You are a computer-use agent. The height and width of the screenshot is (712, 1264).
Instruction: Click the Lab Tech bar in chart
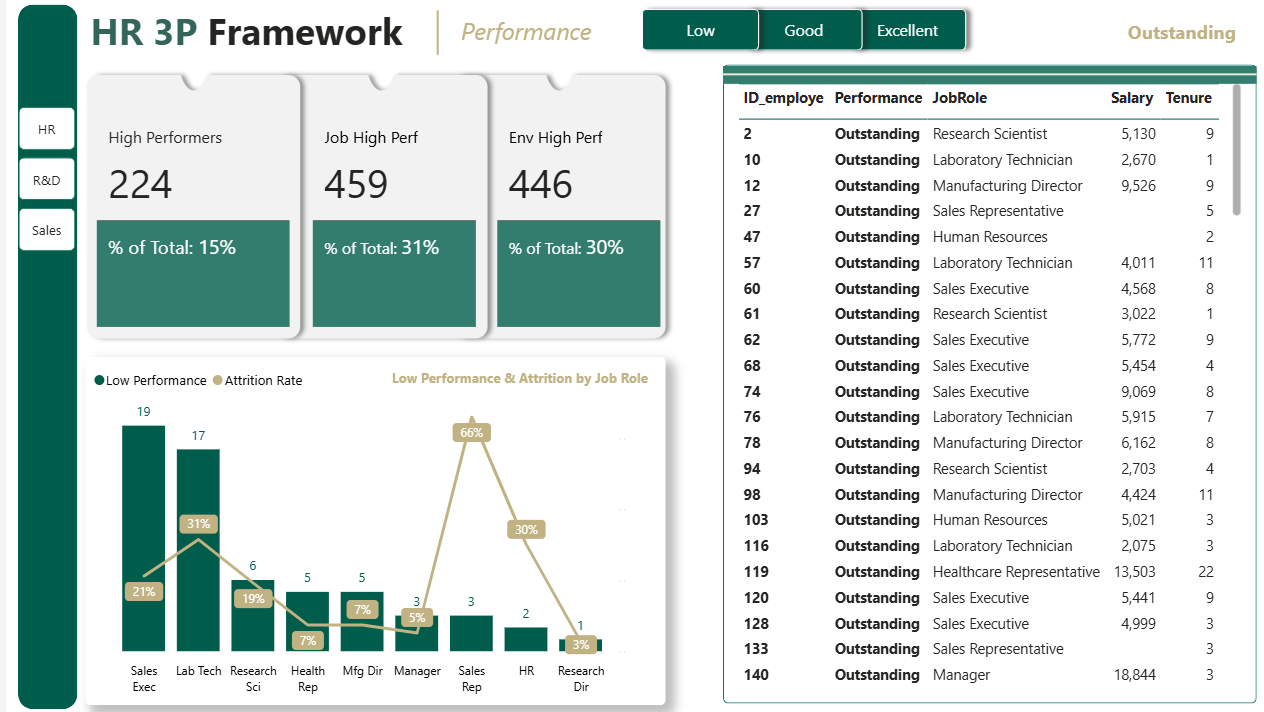click(x=198, y=550)
